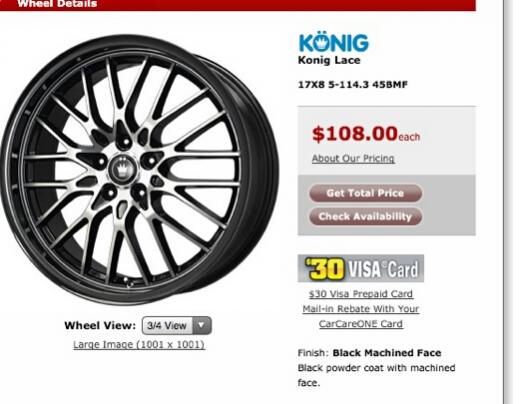Open Large Image (1001 x 1001) link

(139, 345)
